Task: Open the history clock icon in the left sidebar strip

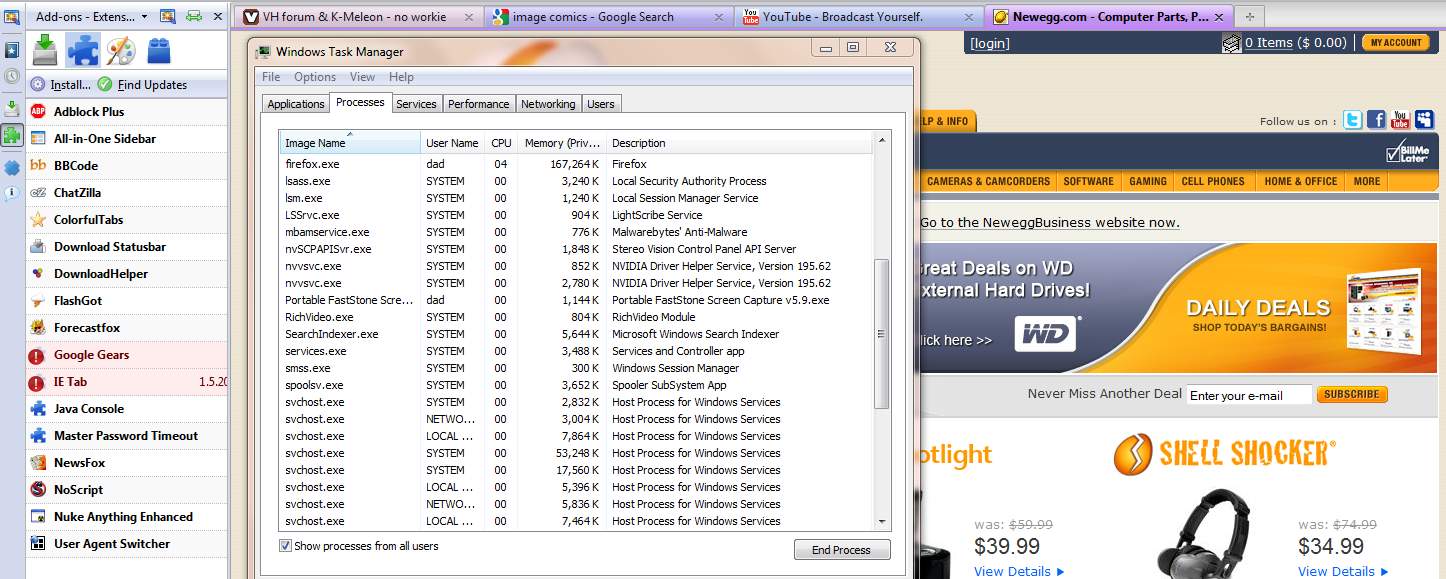Action: [11, 76]
